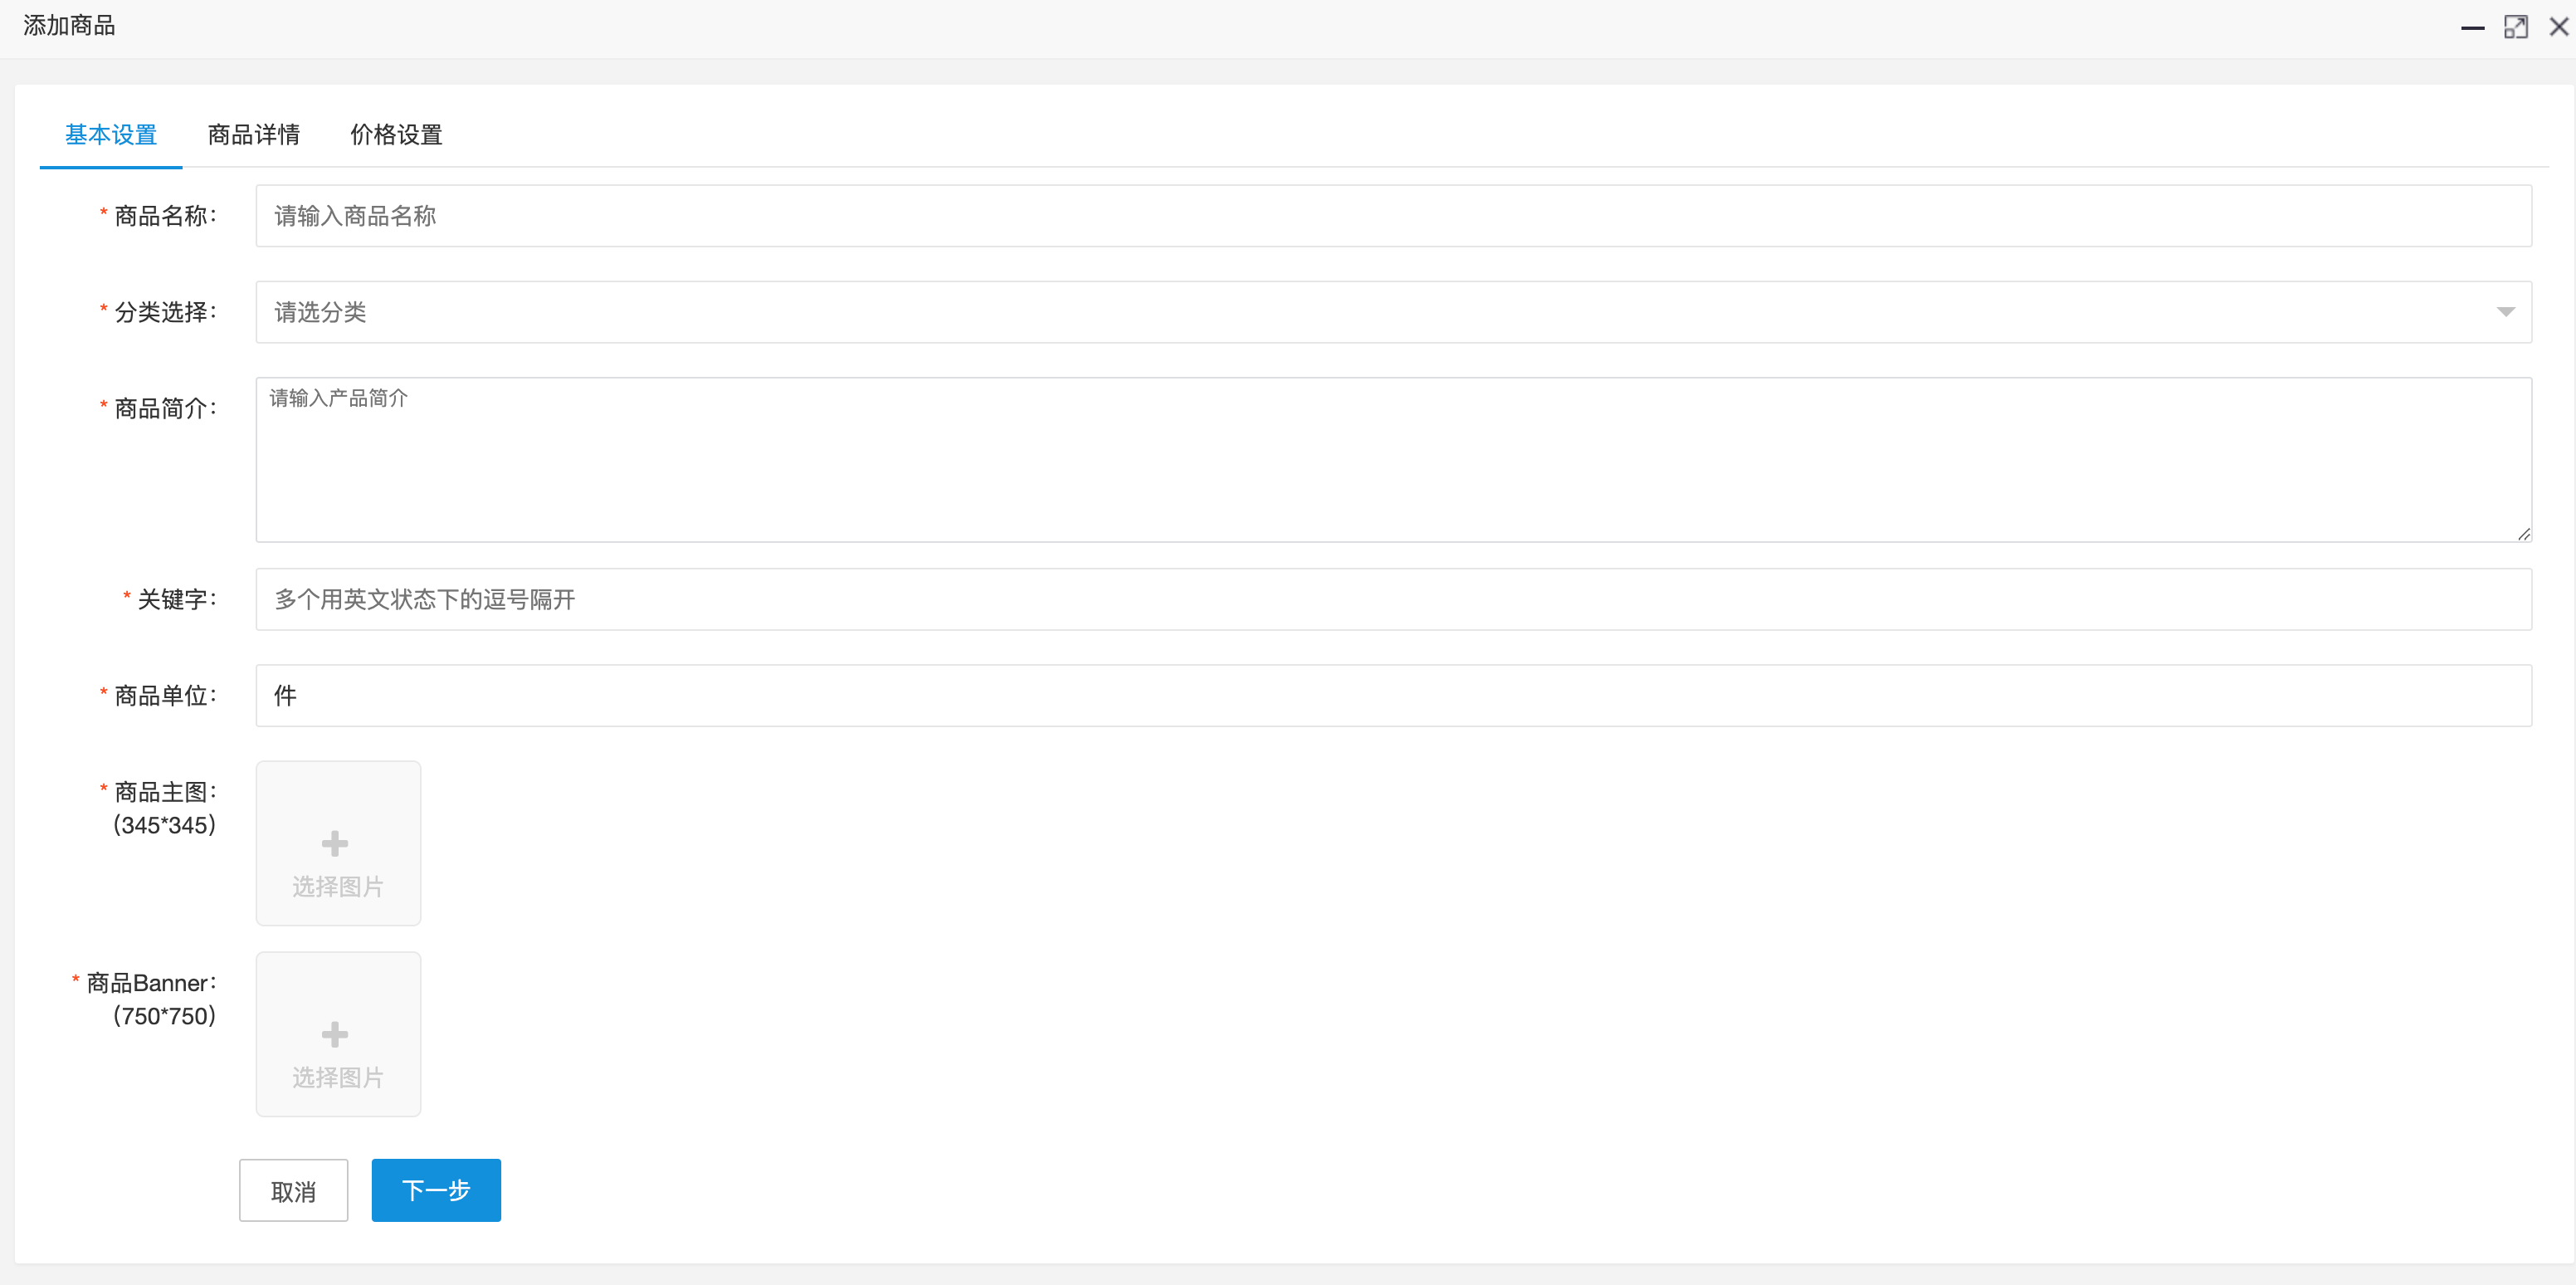Close the 添加商品 dialog

(x=2559, y=27)
